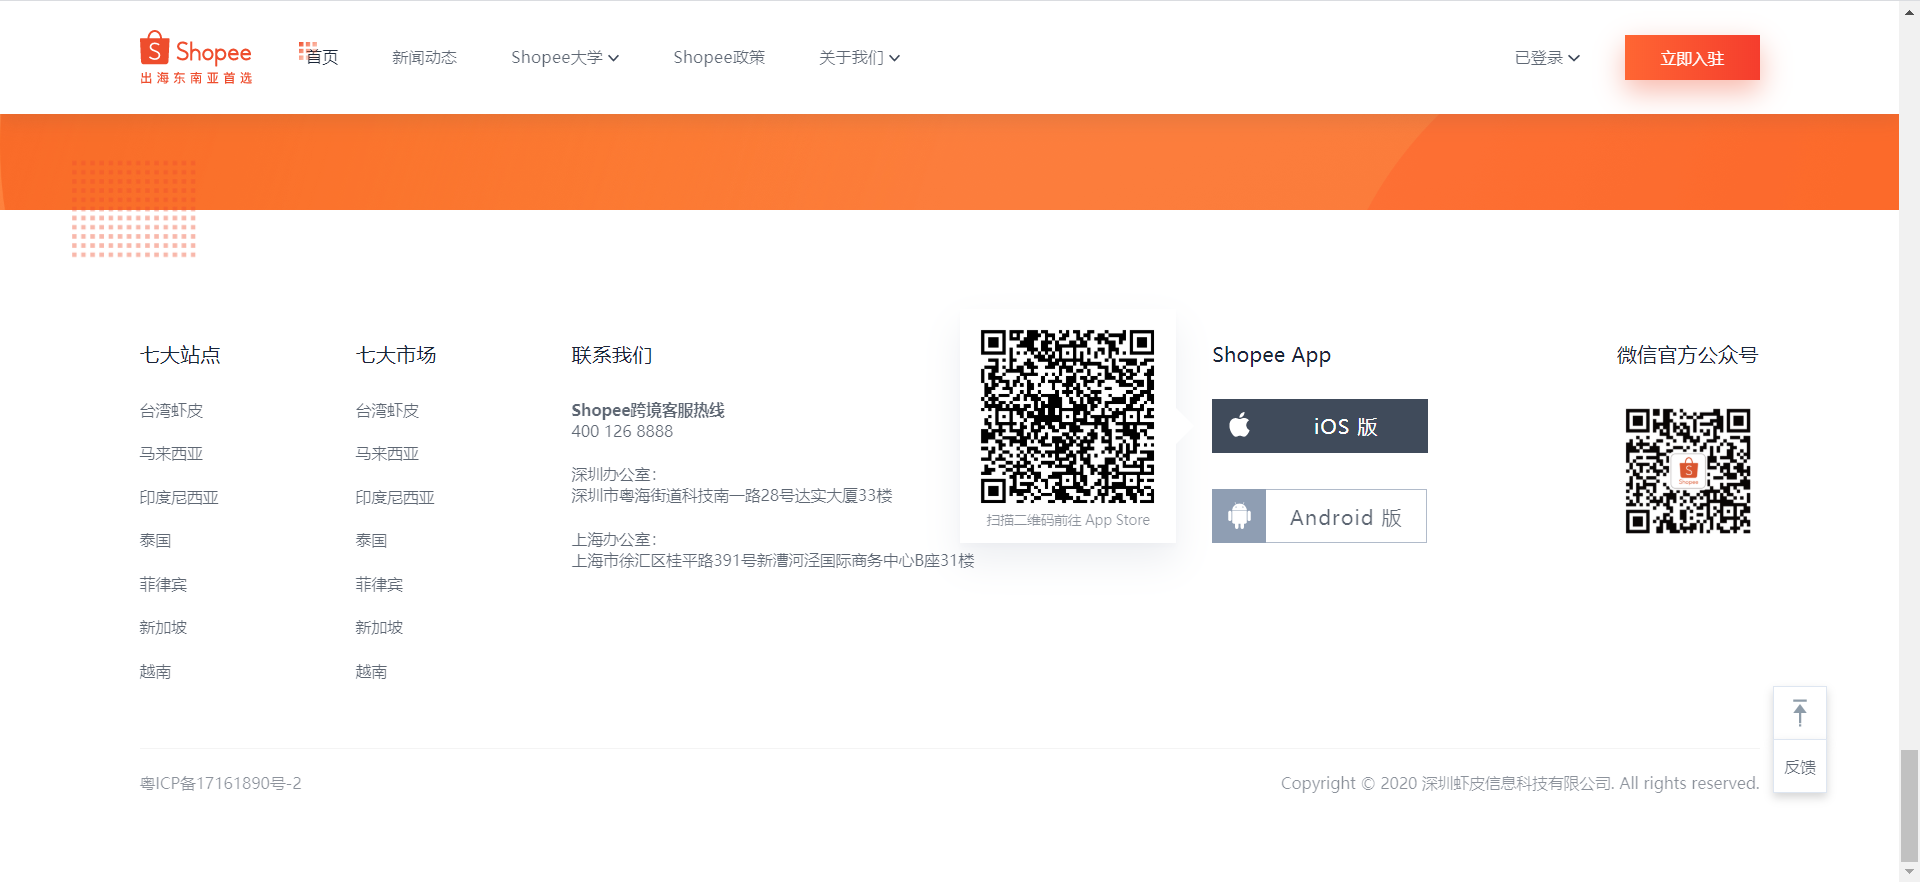This screenshot has height=882, width=1920.
Task: Click the Android 版 download button
Action: (1320, 516)
